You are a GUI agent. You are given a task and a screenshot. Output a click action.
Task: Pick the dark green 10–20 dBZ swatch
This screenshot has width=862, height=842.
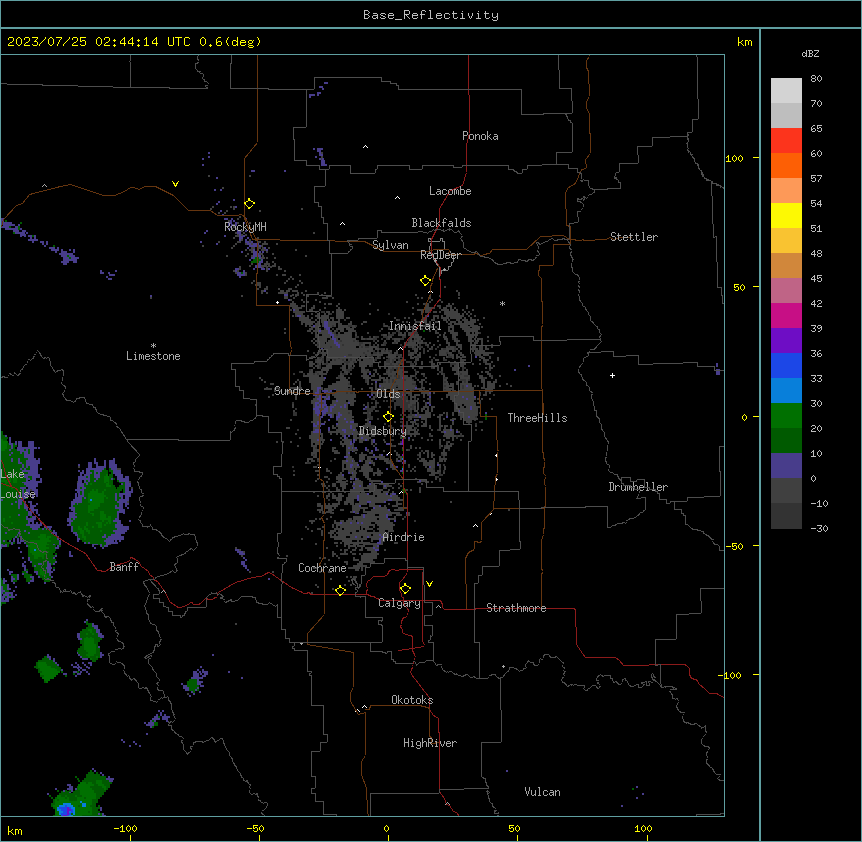(786, 440)
